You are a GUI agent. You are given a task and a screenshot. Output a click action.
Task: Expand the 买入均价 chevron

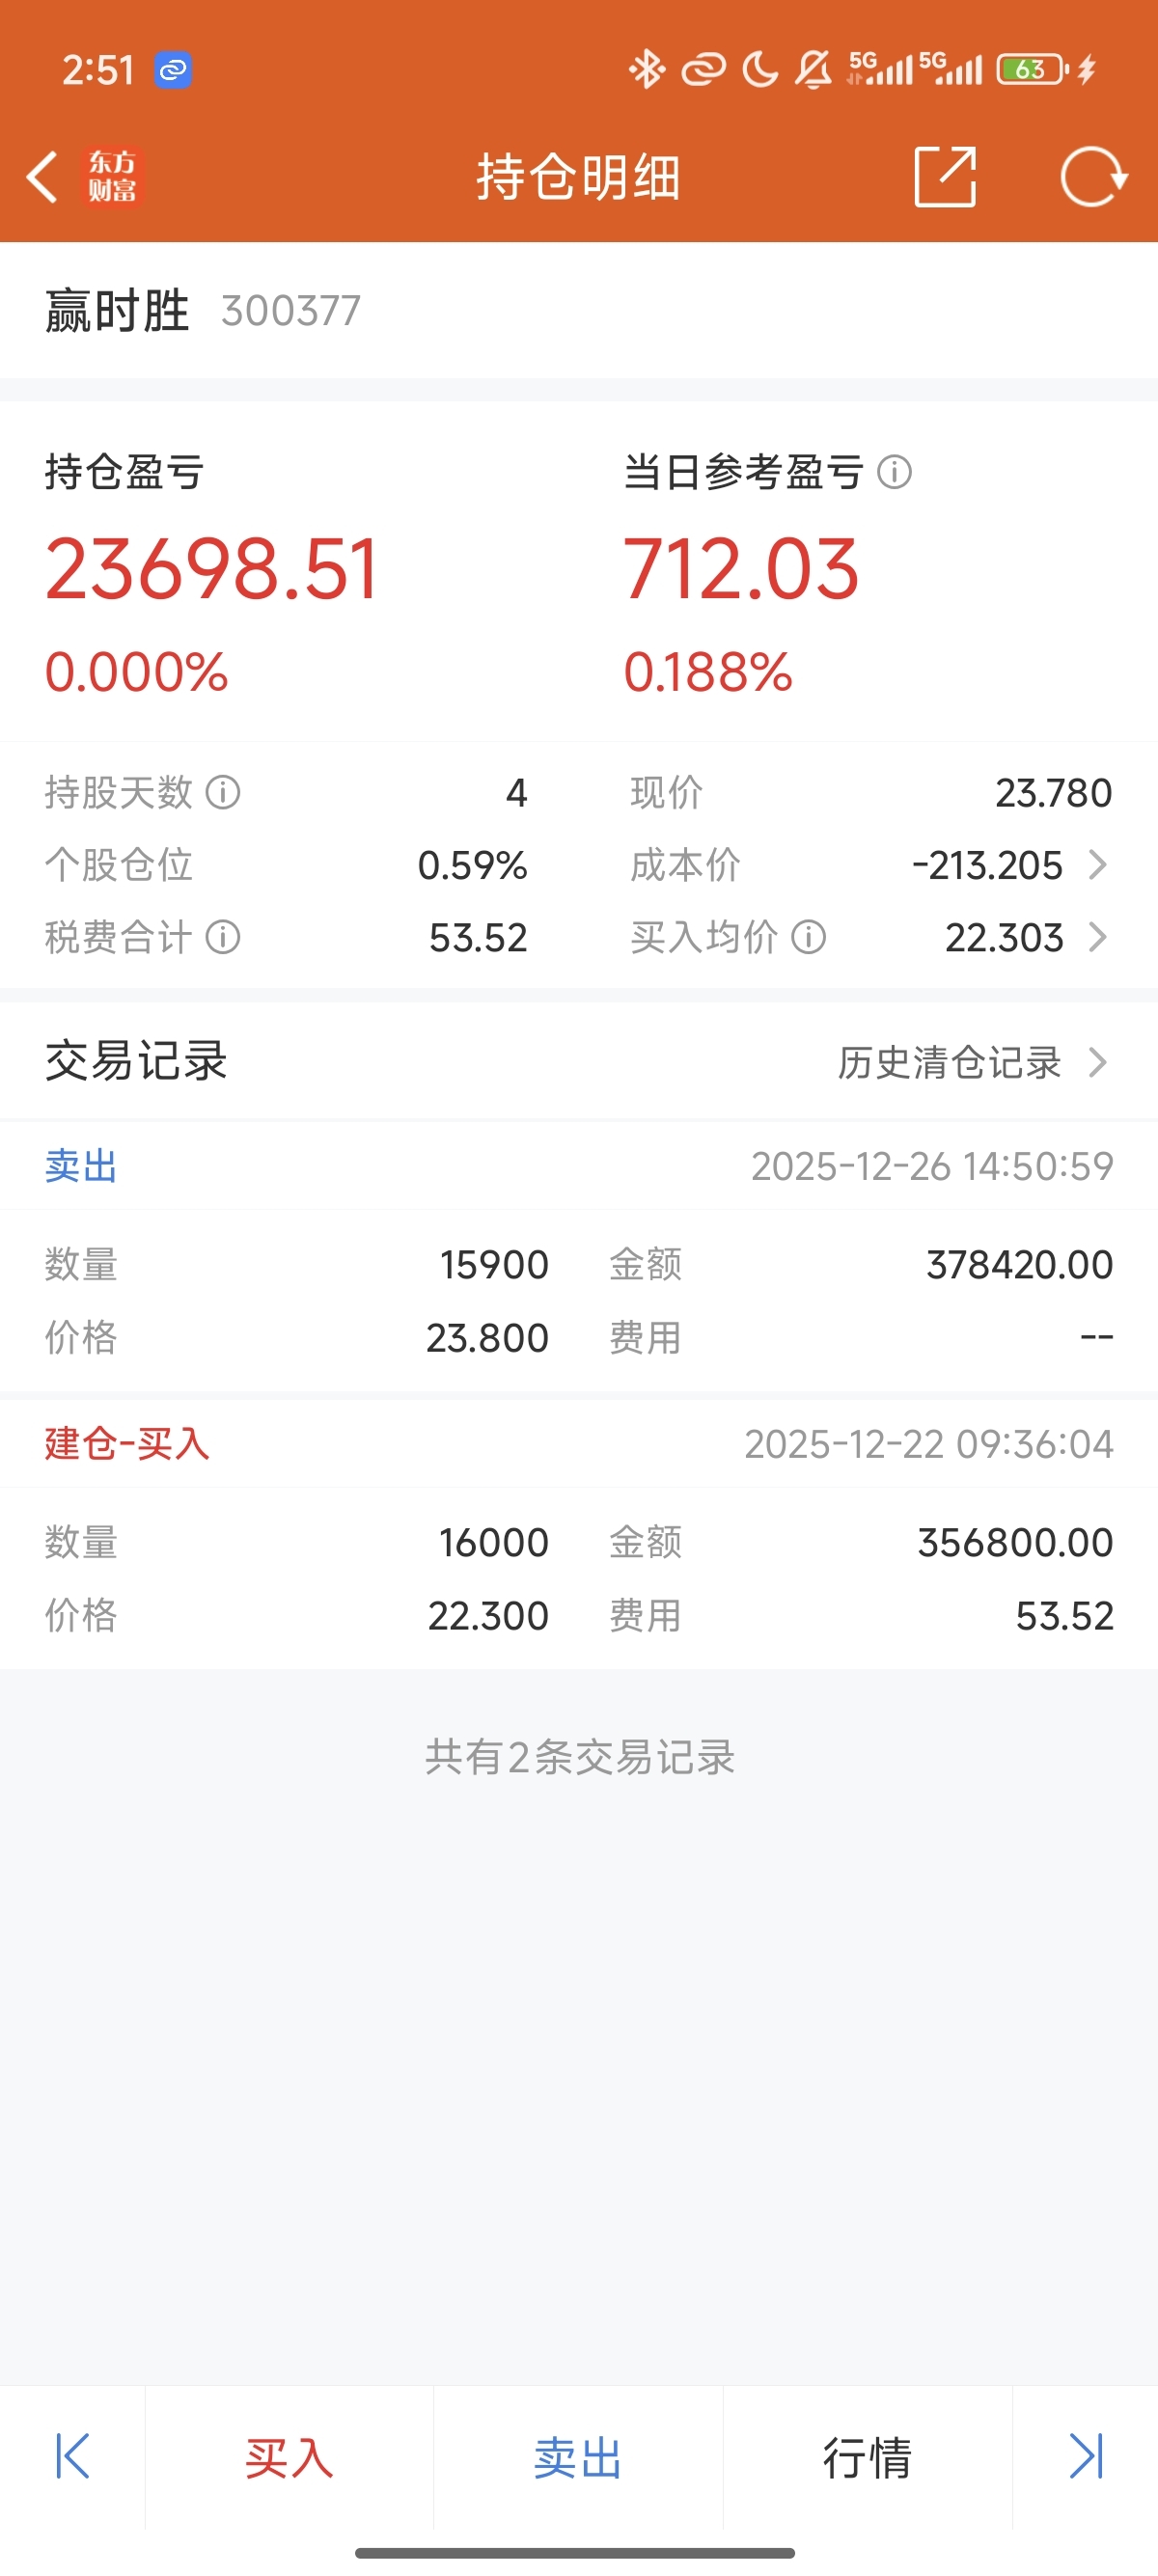(1097, 938)
